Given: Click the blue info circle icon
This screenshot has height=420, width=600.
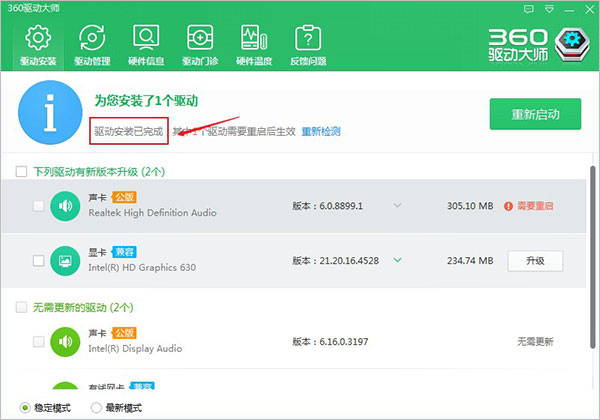Looking at the screenshot, I should tap(49, 115).
